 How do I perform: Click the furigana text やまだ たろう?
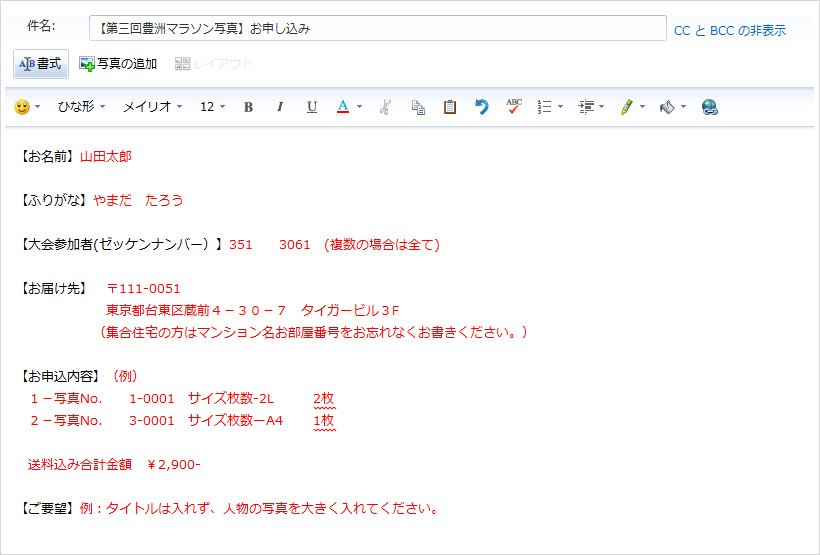[138, 200]
